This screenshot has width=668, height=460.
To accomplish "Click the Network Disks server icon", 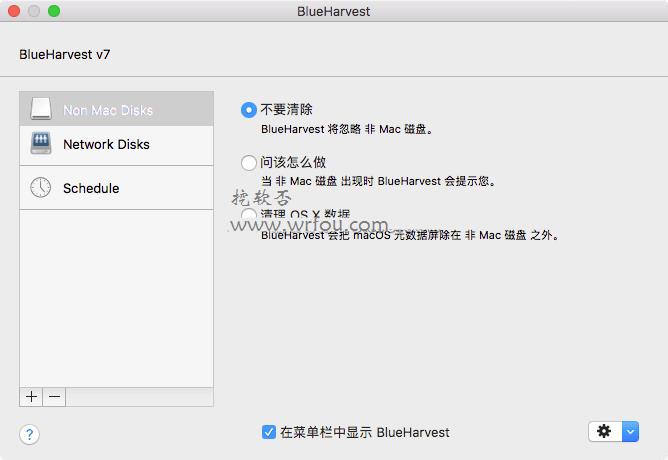I will [x=41, y=143].
